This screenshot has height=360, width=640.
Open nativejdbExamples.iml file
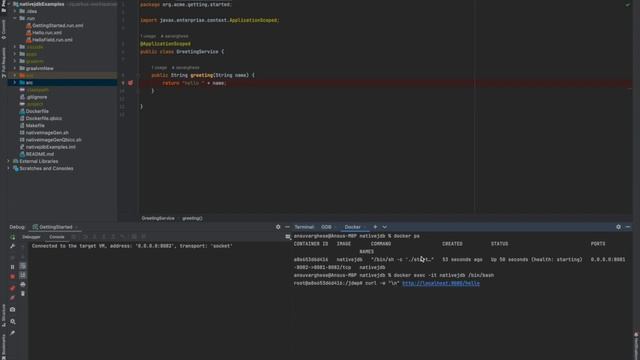coord(47,147)
